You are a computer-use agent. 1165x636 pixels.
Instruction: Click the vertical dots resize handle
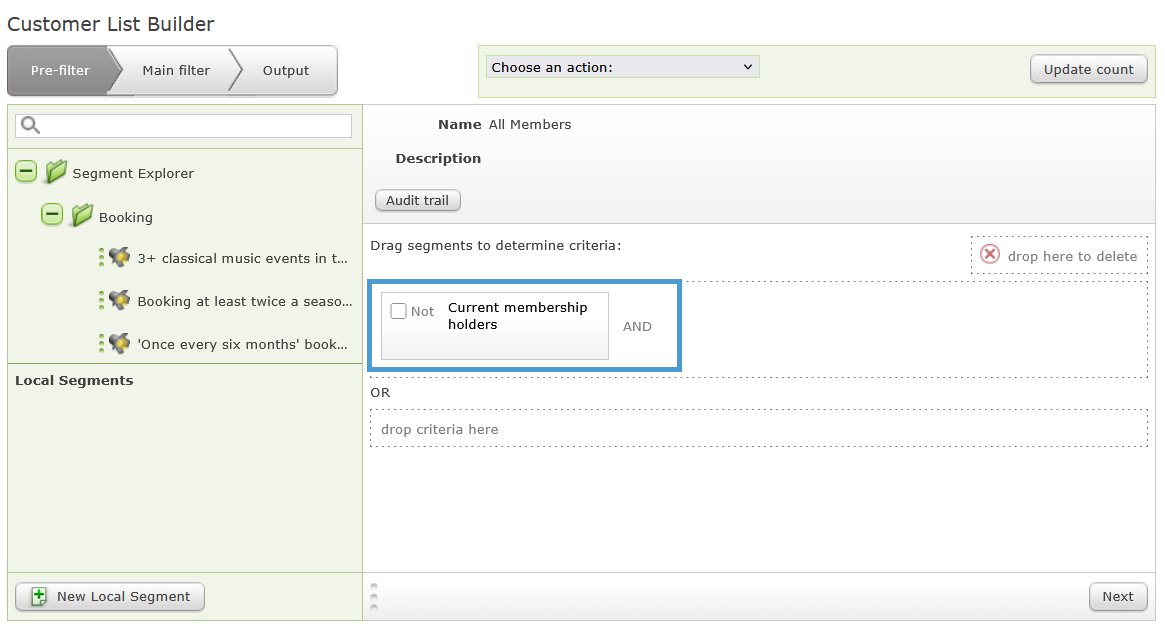(374, 596)
